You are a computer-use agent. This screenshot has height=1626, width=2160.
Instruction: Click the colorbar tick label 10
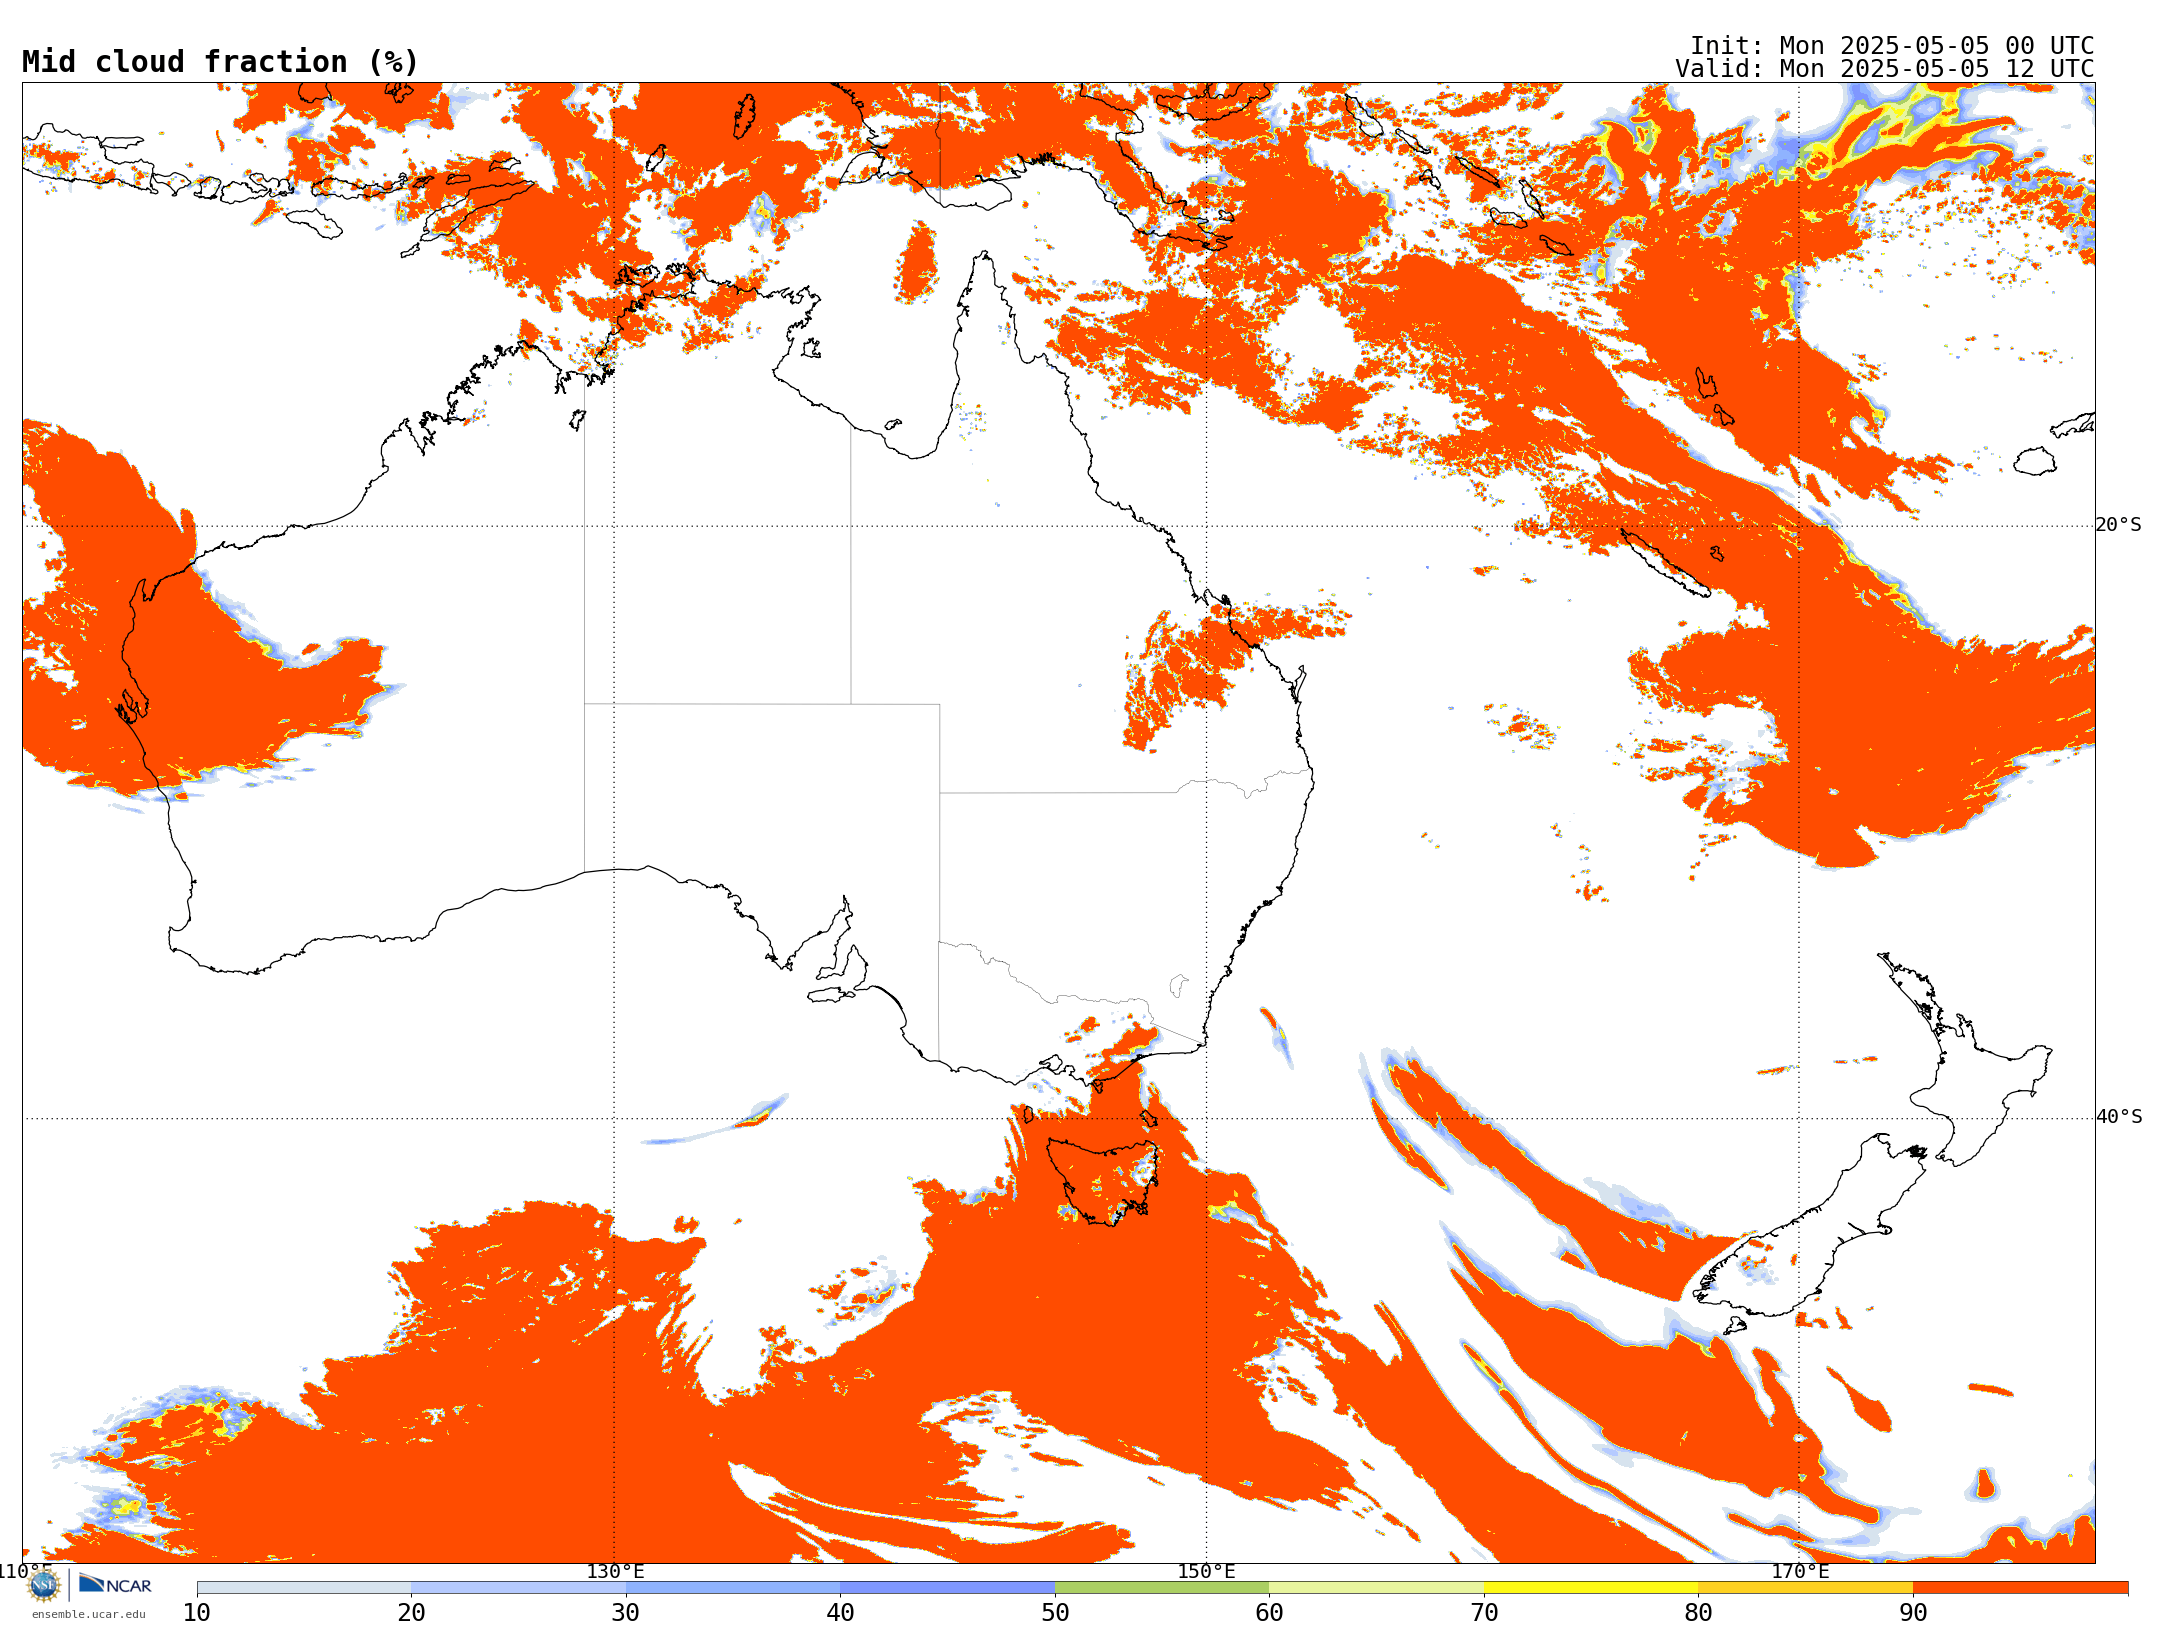197,1612
